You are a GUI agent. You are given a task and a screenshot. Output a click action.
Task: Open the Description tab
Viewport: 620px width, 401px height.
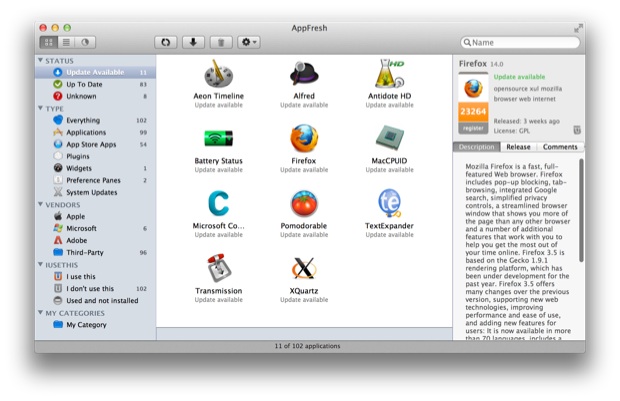(476, 147)
